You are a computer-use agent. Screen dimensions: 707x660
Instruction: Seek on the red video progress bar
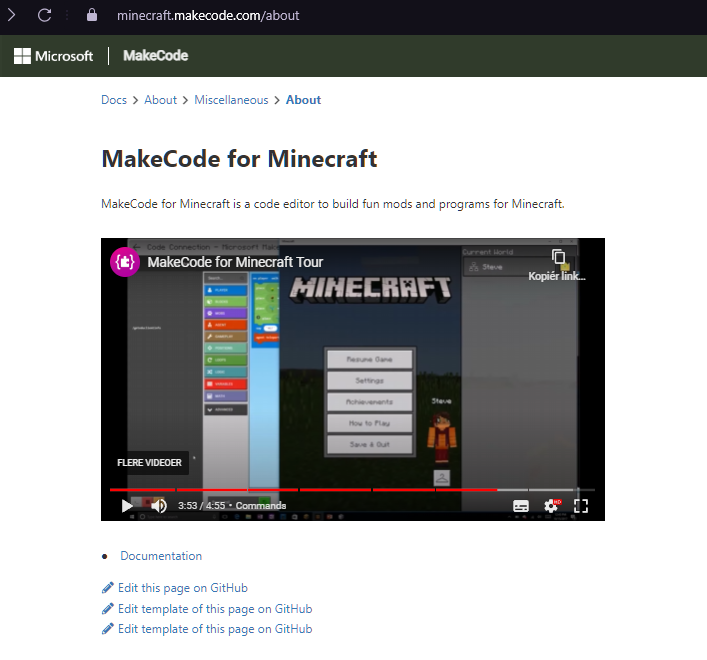click(x=352, y=490)
